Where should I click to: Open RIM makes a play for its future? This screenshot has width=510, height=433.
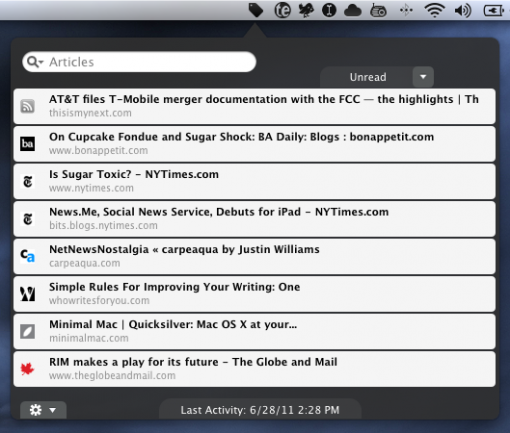tap(254, 369)
